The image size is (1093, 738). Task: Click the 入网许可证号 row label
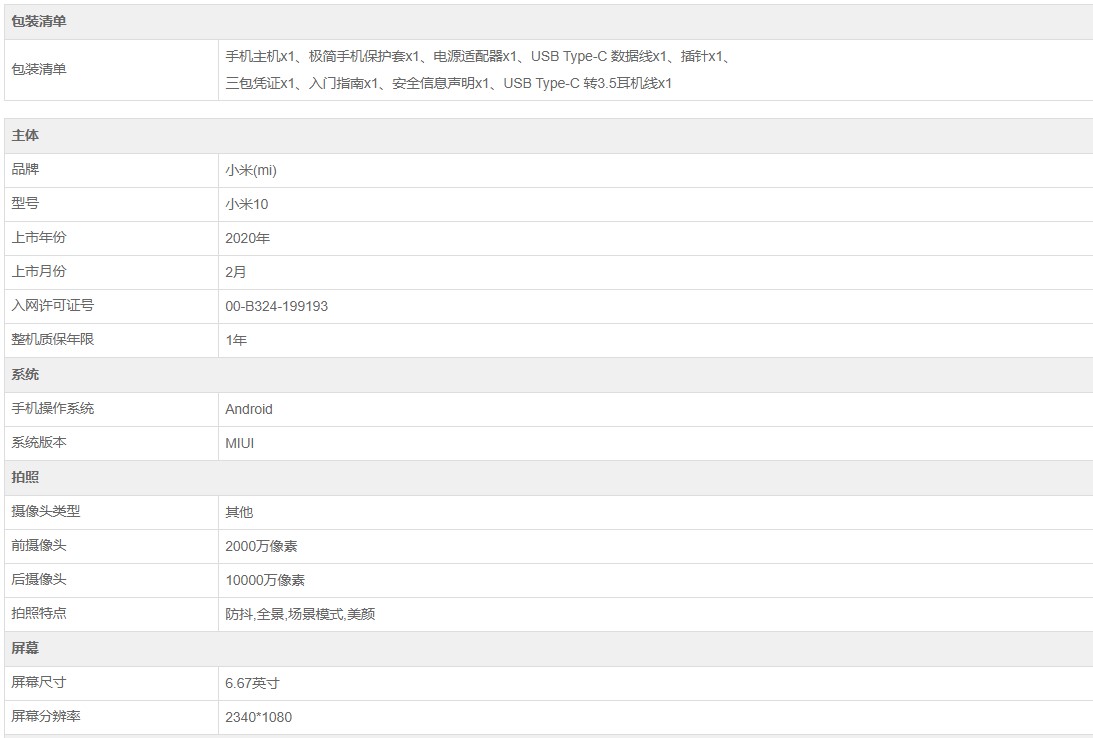click(x=53, y=306)
